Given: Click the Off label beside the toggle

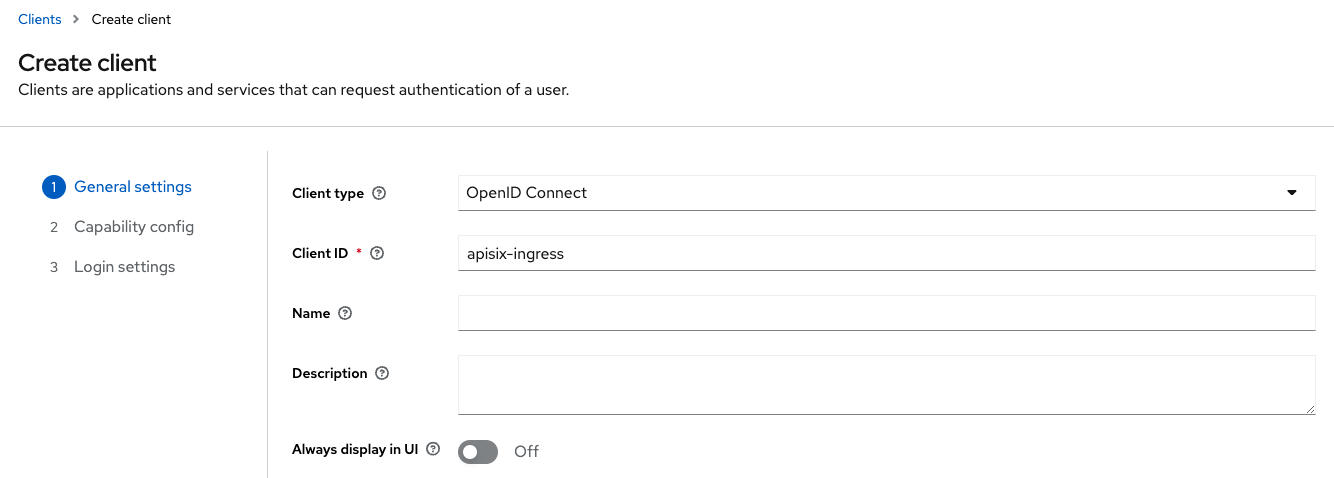Looking at the screenshot, I should pyautogui.click(x=526, y=452).
